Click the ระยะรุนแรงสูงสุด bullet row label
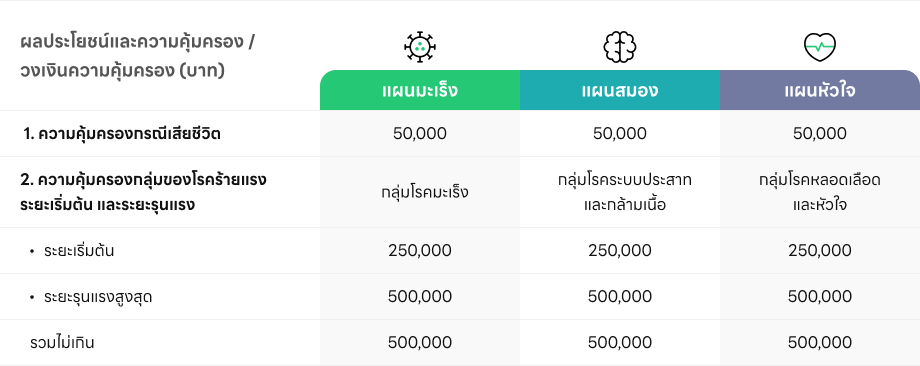920x366 pixels. [98, 297]
